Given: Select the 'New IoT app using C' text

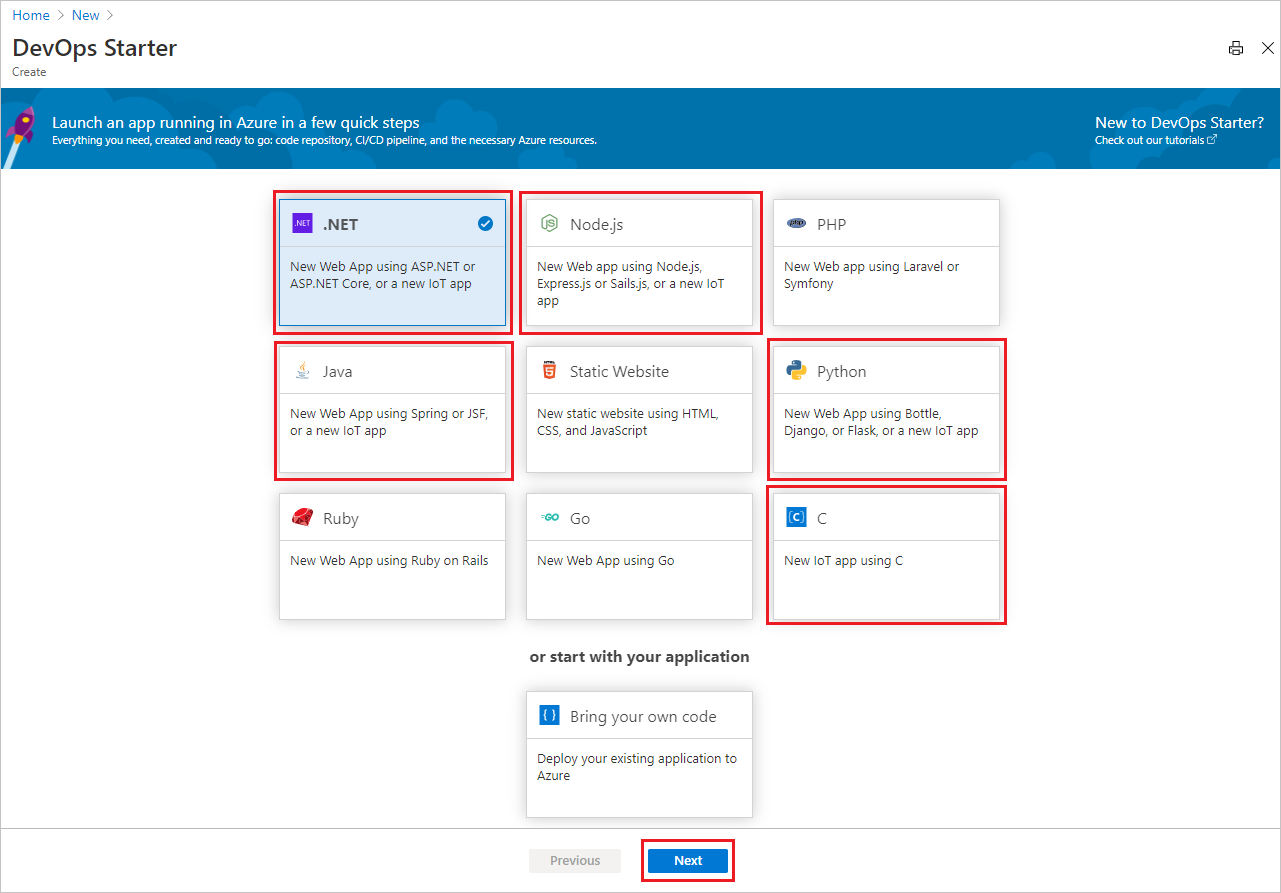Looking at the screenshot, I should pyautogui.click(x=843, y=561).
